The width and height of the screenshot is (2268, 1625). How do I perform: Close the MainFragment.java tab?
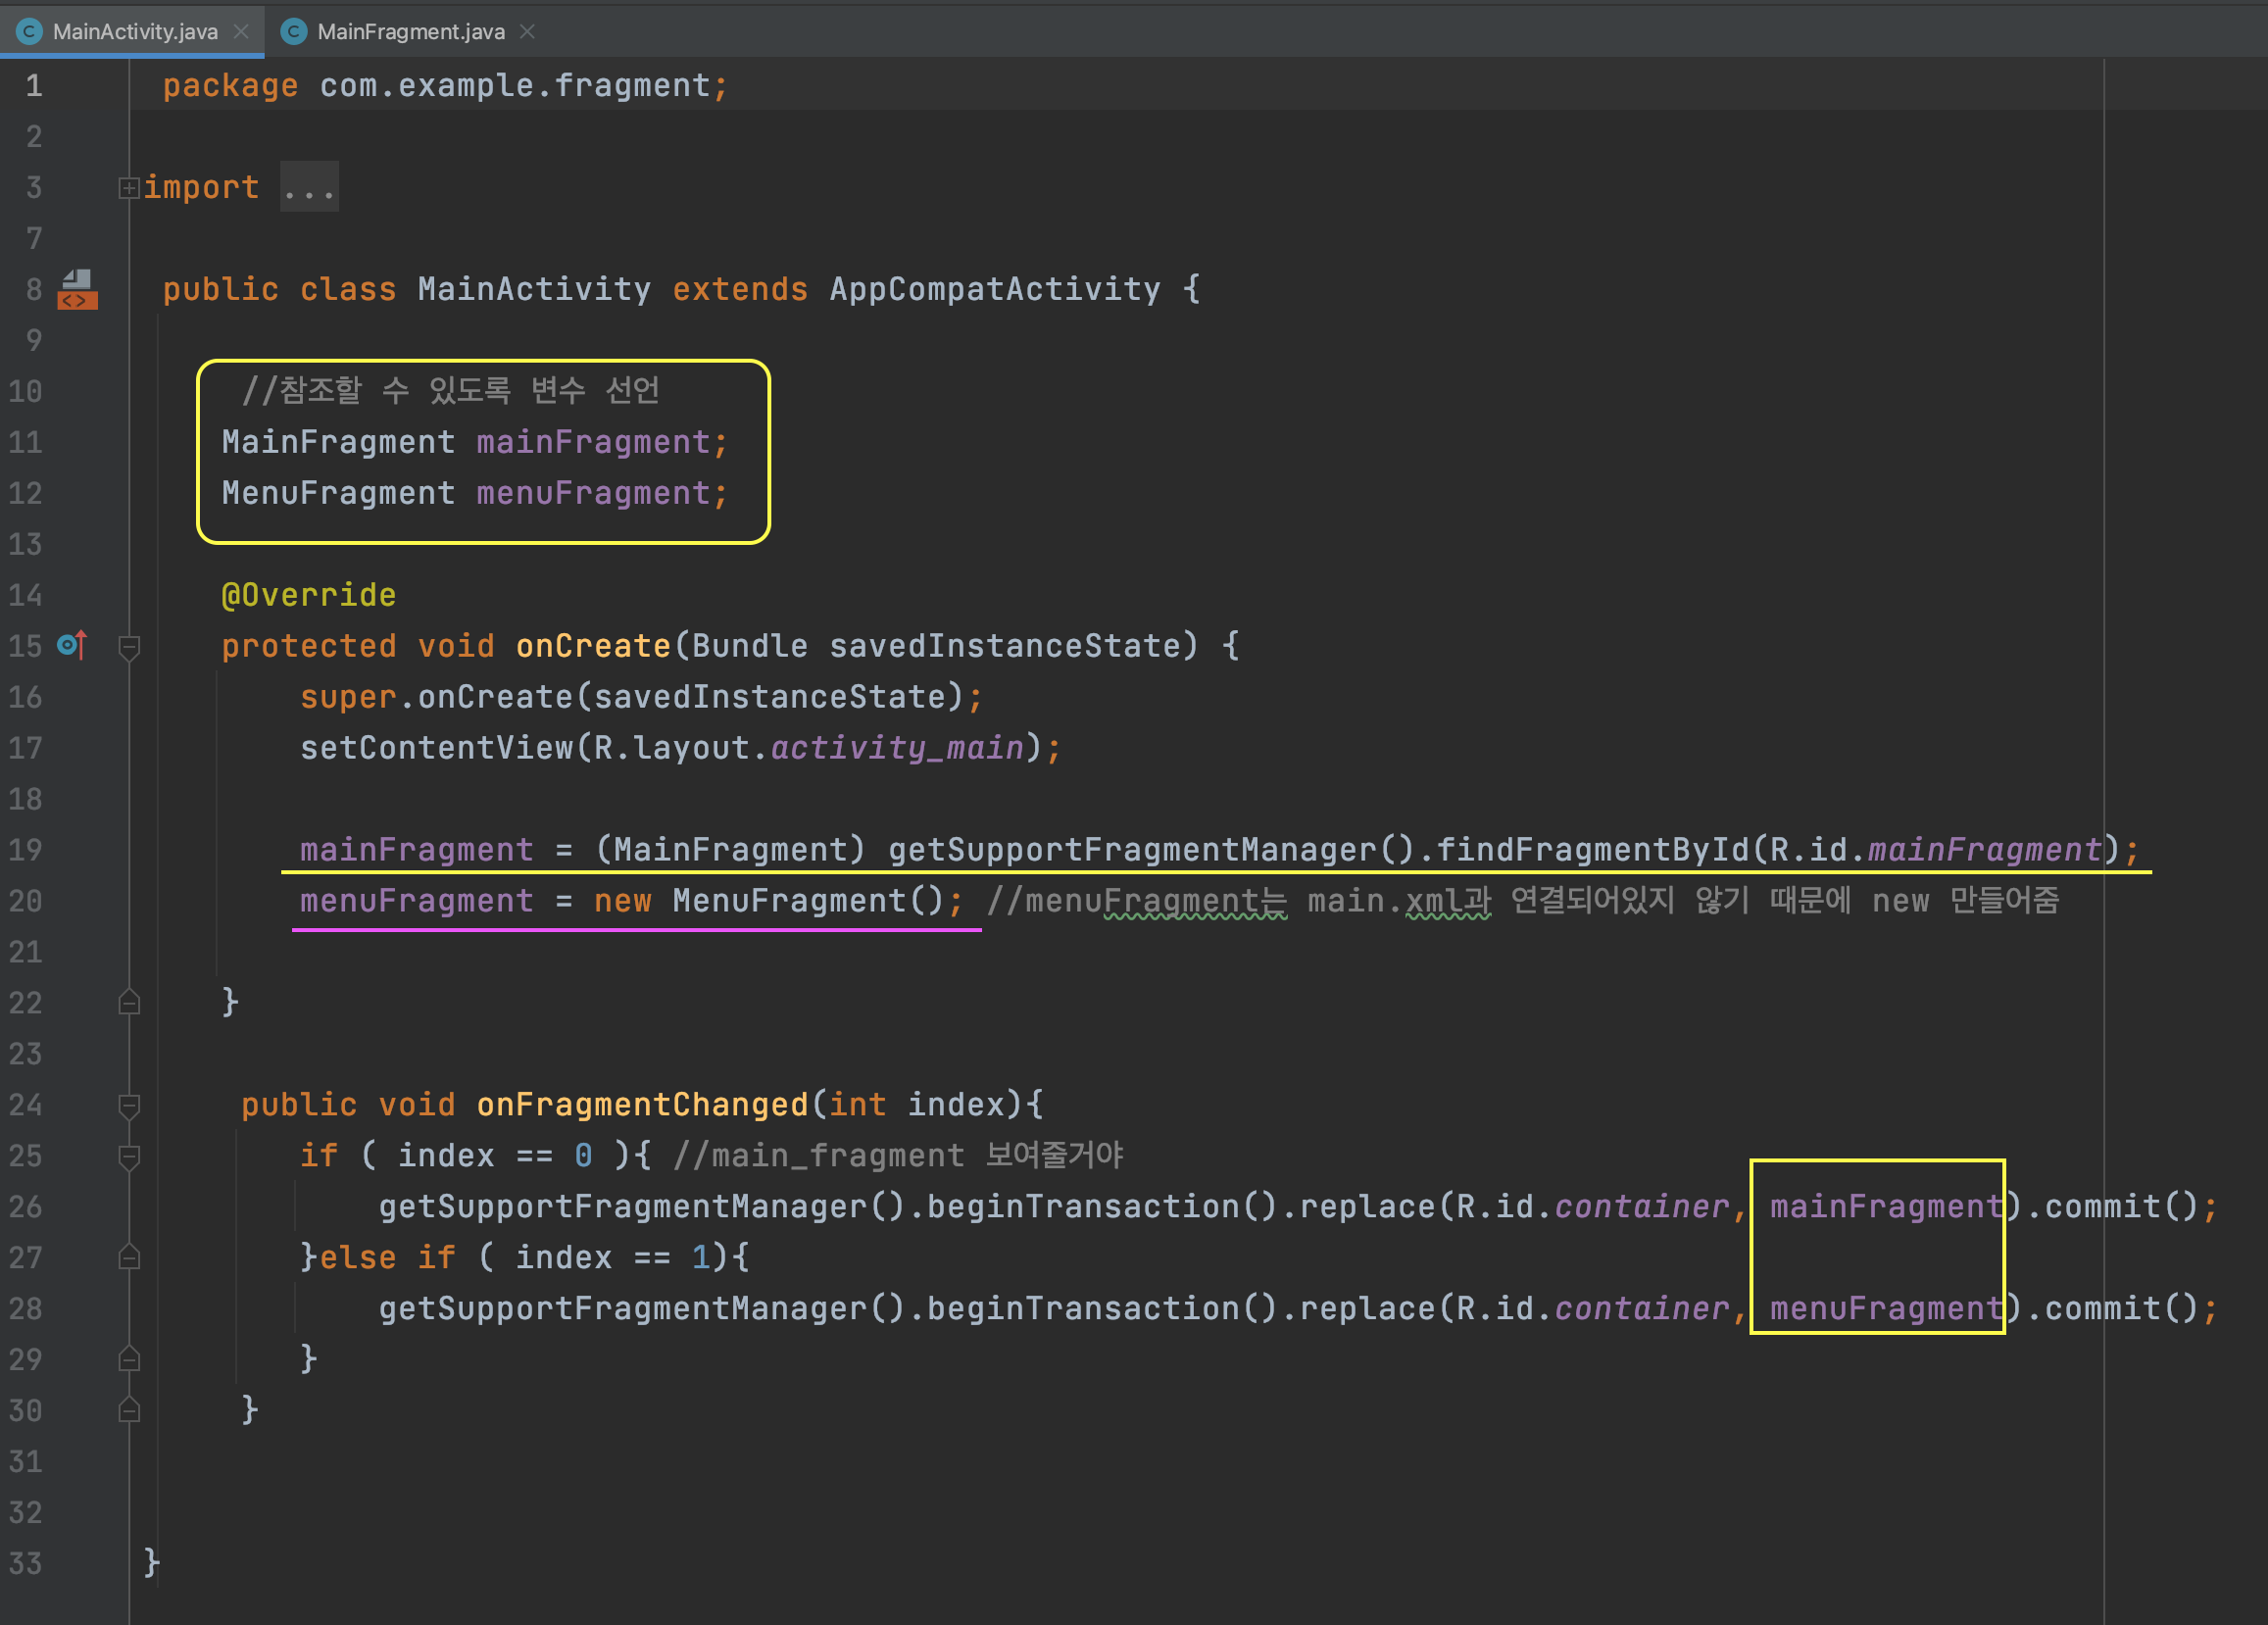pos(528,32)
